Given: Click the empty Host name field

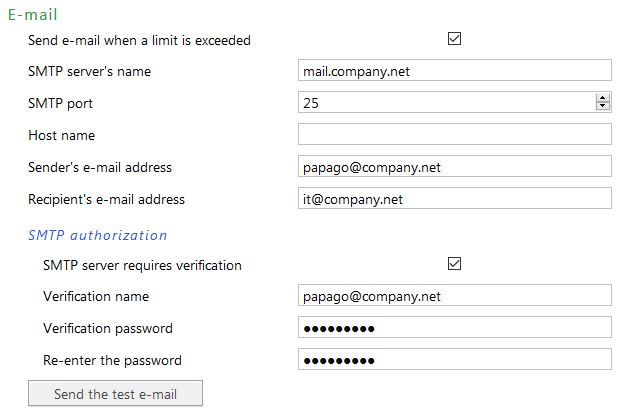Looking at the screenshot, I should (454, 135).
